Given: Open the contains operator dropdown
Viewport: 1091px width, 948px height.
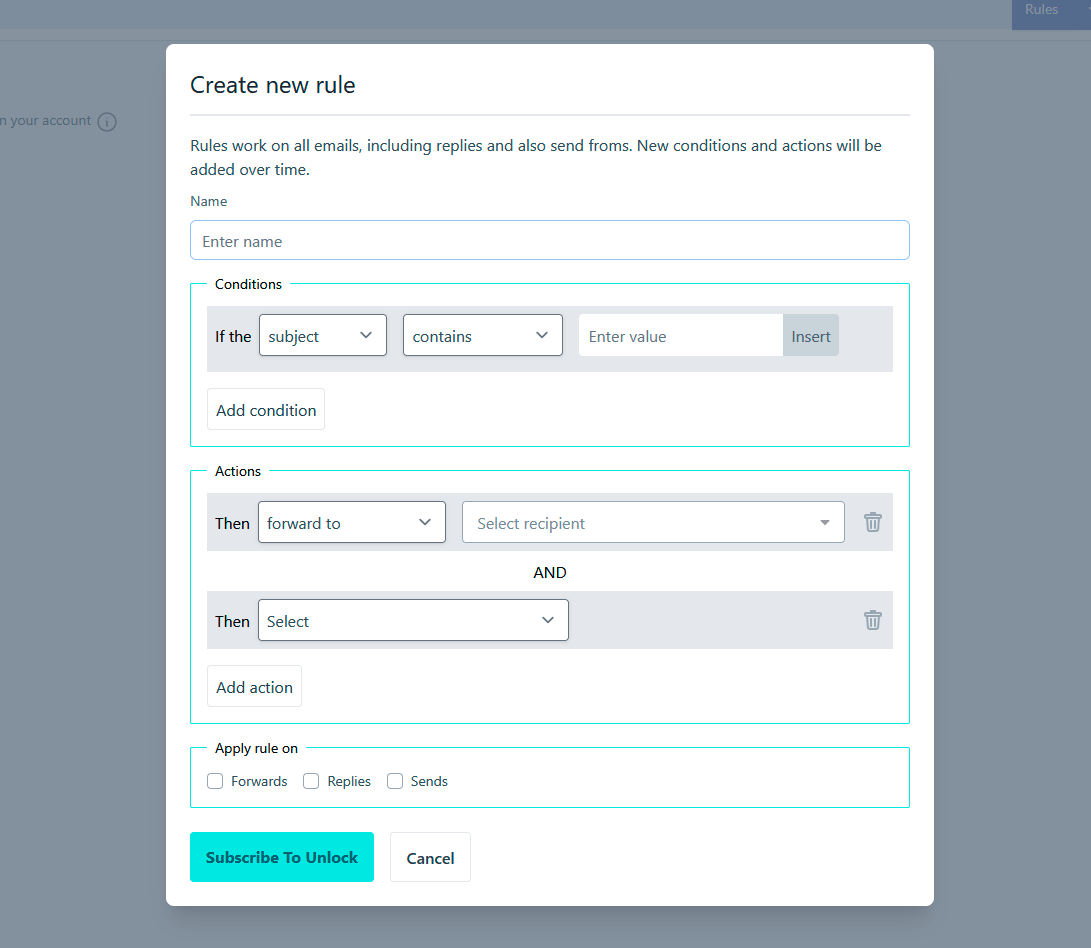Looking at the screenshot, I should 483,335.
